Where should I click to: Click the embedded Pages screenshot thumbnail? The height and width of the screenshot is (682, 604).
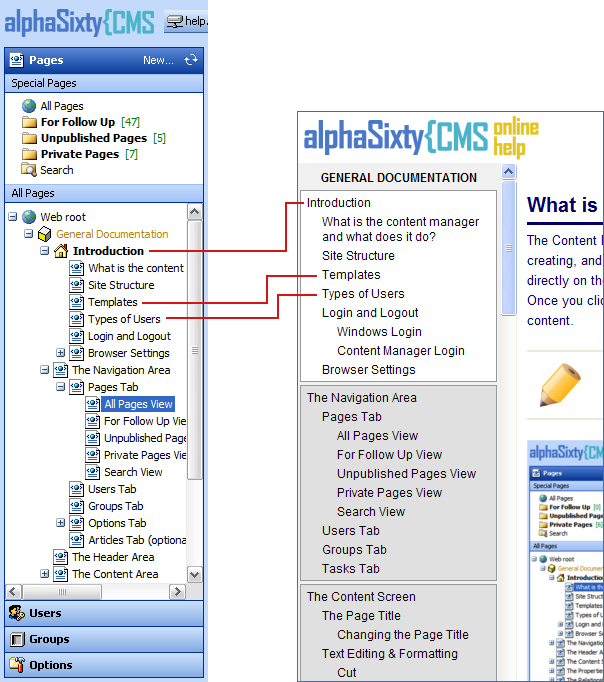[565, 560]
